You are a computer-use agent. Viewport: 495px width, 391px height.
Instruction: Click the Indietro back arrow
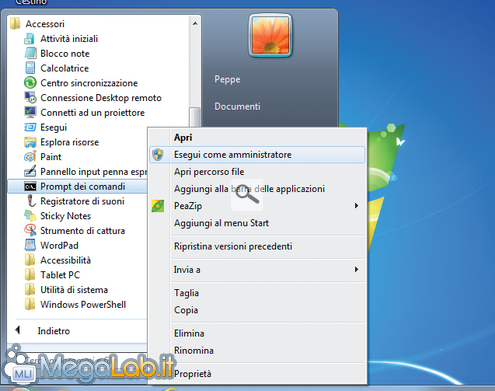click(18, 330)
